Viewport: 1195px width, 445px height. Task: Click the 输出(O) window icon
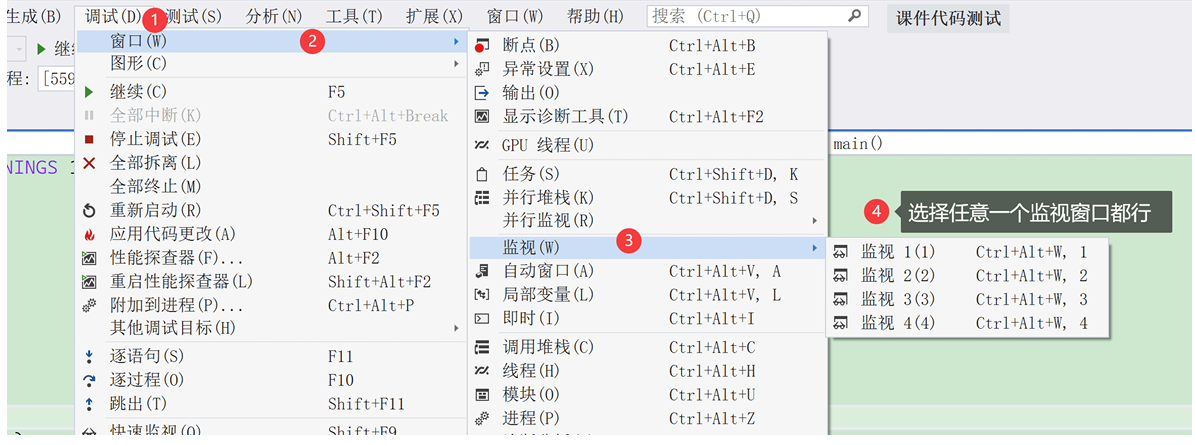[x=481, y=93]
